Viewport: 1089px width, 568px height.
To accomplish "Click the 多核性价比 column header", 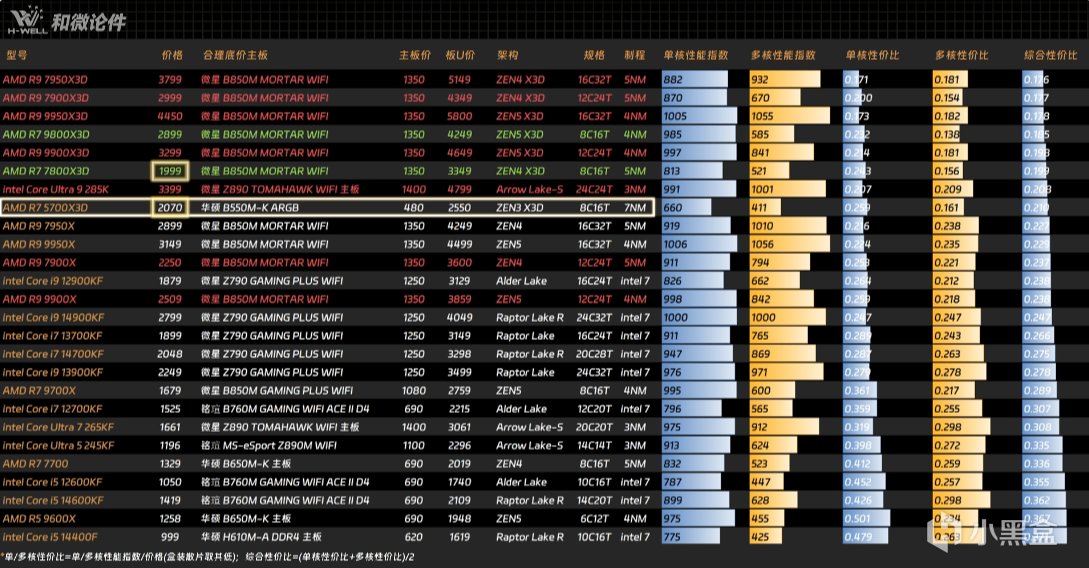I will pos(961,55).
